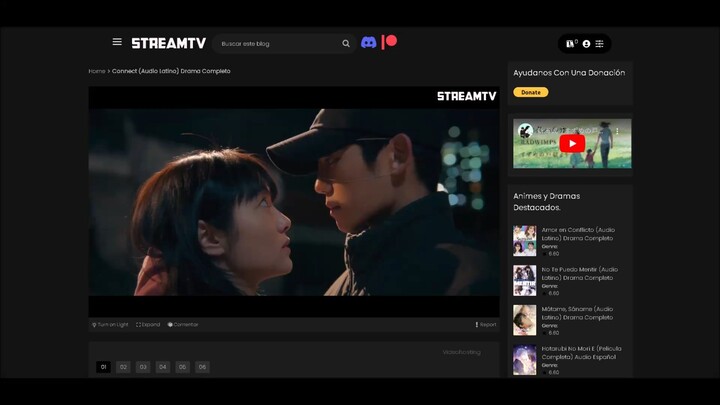Image resolution: width=720 pixels, height=405 pixels.
Task: Select episode 05 tab
Action: (182, 367)
